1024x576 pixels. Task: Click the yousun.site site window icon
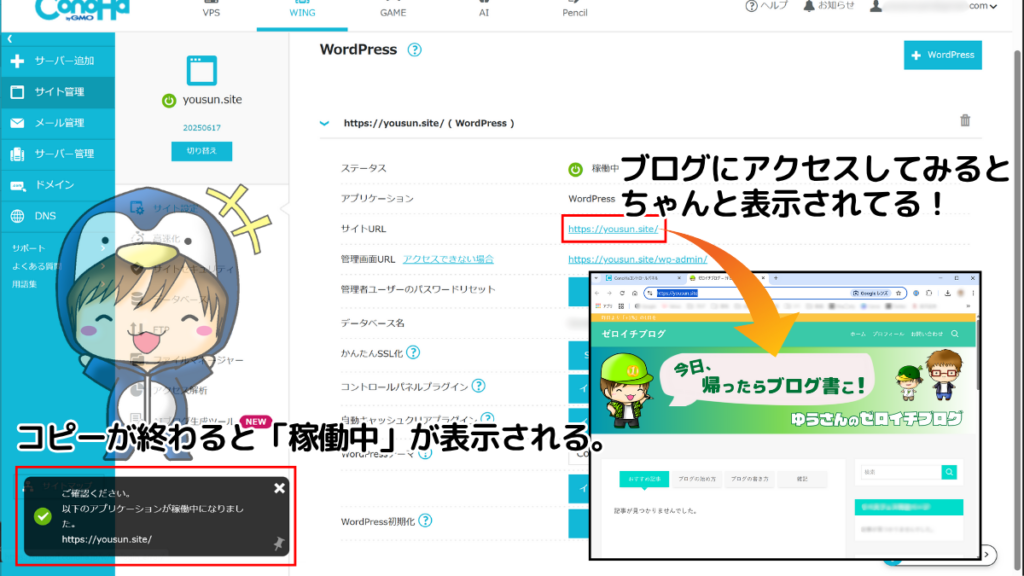coord(202,71)
